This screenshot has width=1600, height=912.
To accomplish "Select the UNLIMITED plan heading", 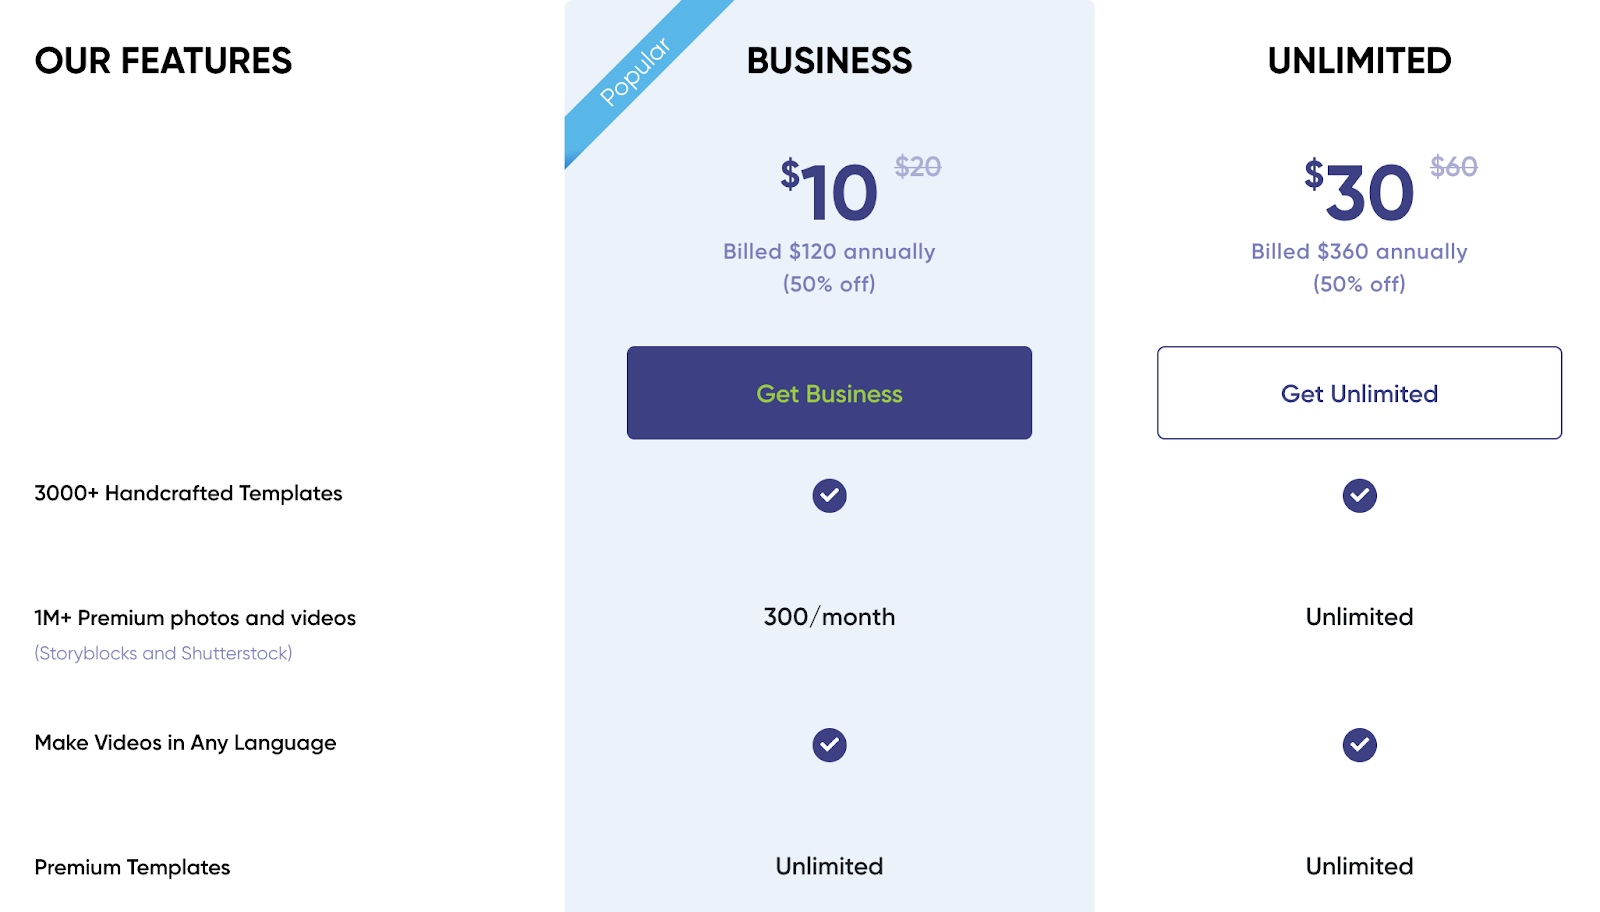I will click(x=1359, y=61).
